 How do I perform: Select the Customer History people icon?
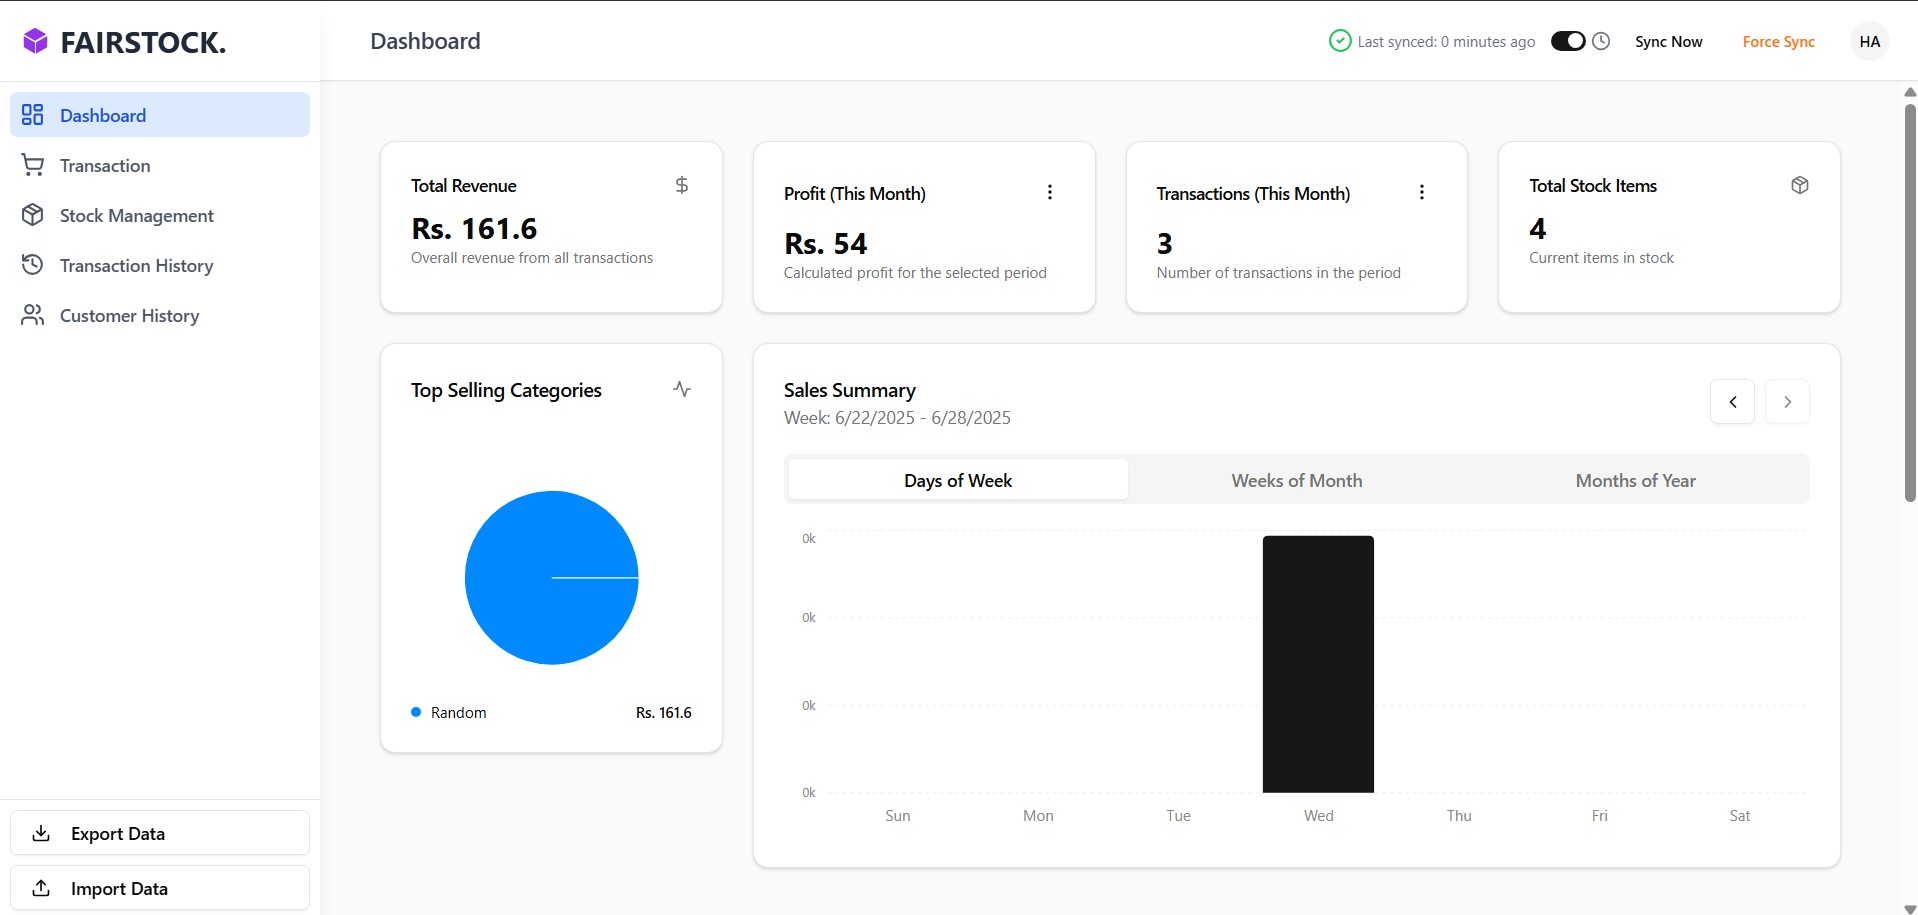tap(33, 315)
